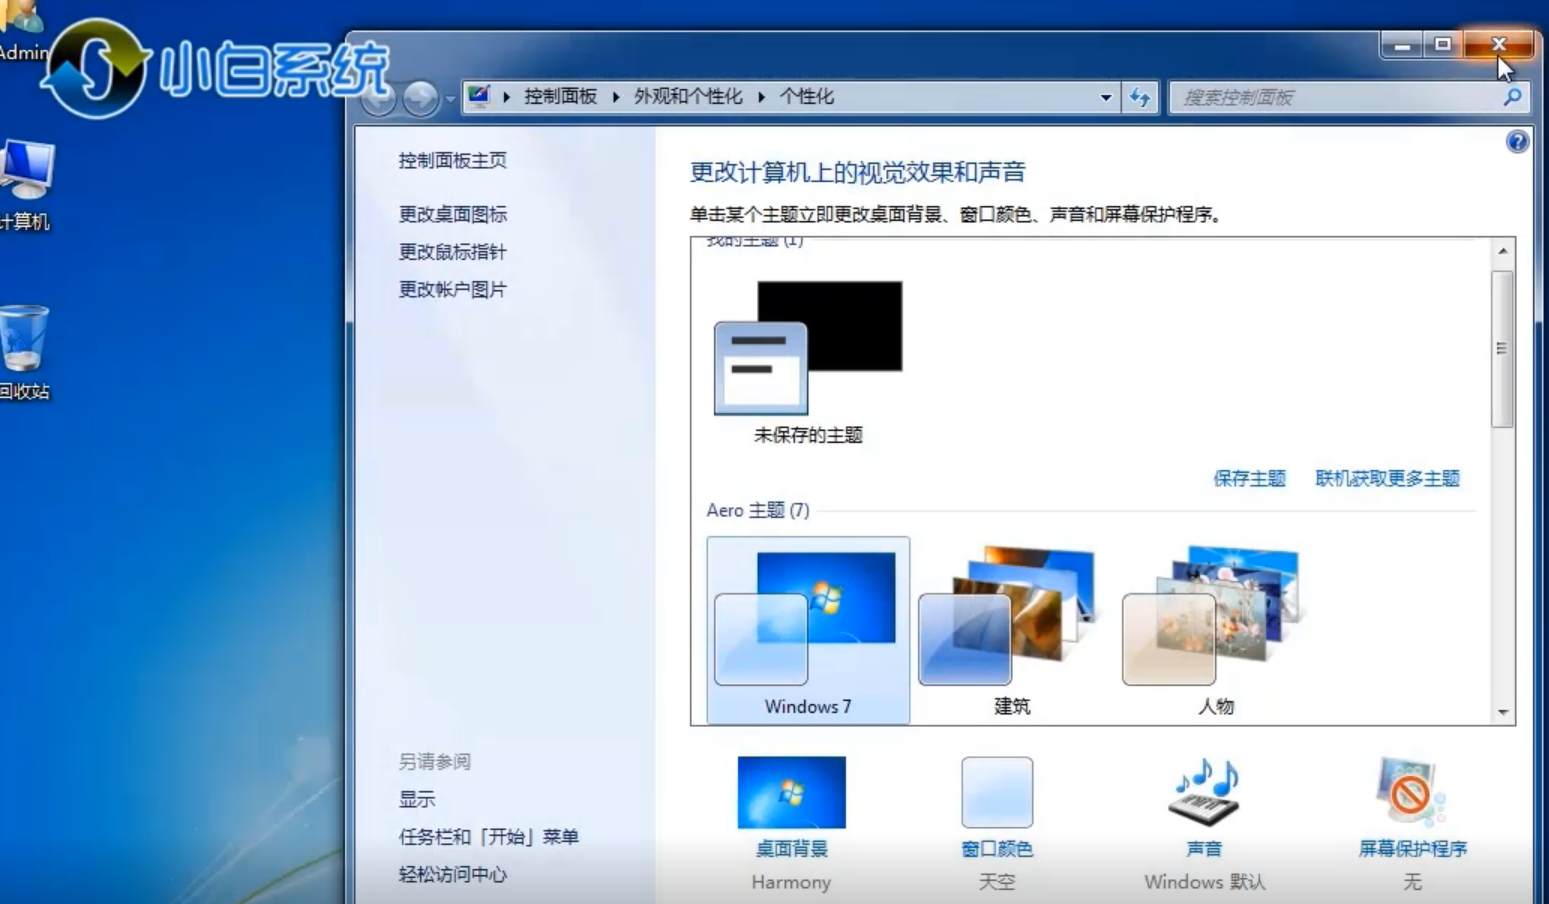Click the Admin user folder desktop icon
The height and width of the screenshot is (904, 1549).
pyautogui.click(x=22, y=30)
